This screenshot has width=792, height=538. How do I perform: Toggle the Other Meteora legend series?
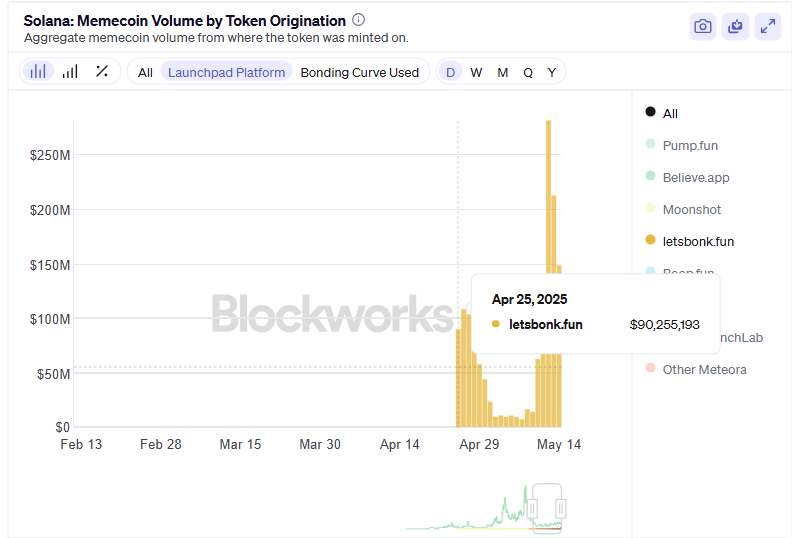tap(703, 370)
